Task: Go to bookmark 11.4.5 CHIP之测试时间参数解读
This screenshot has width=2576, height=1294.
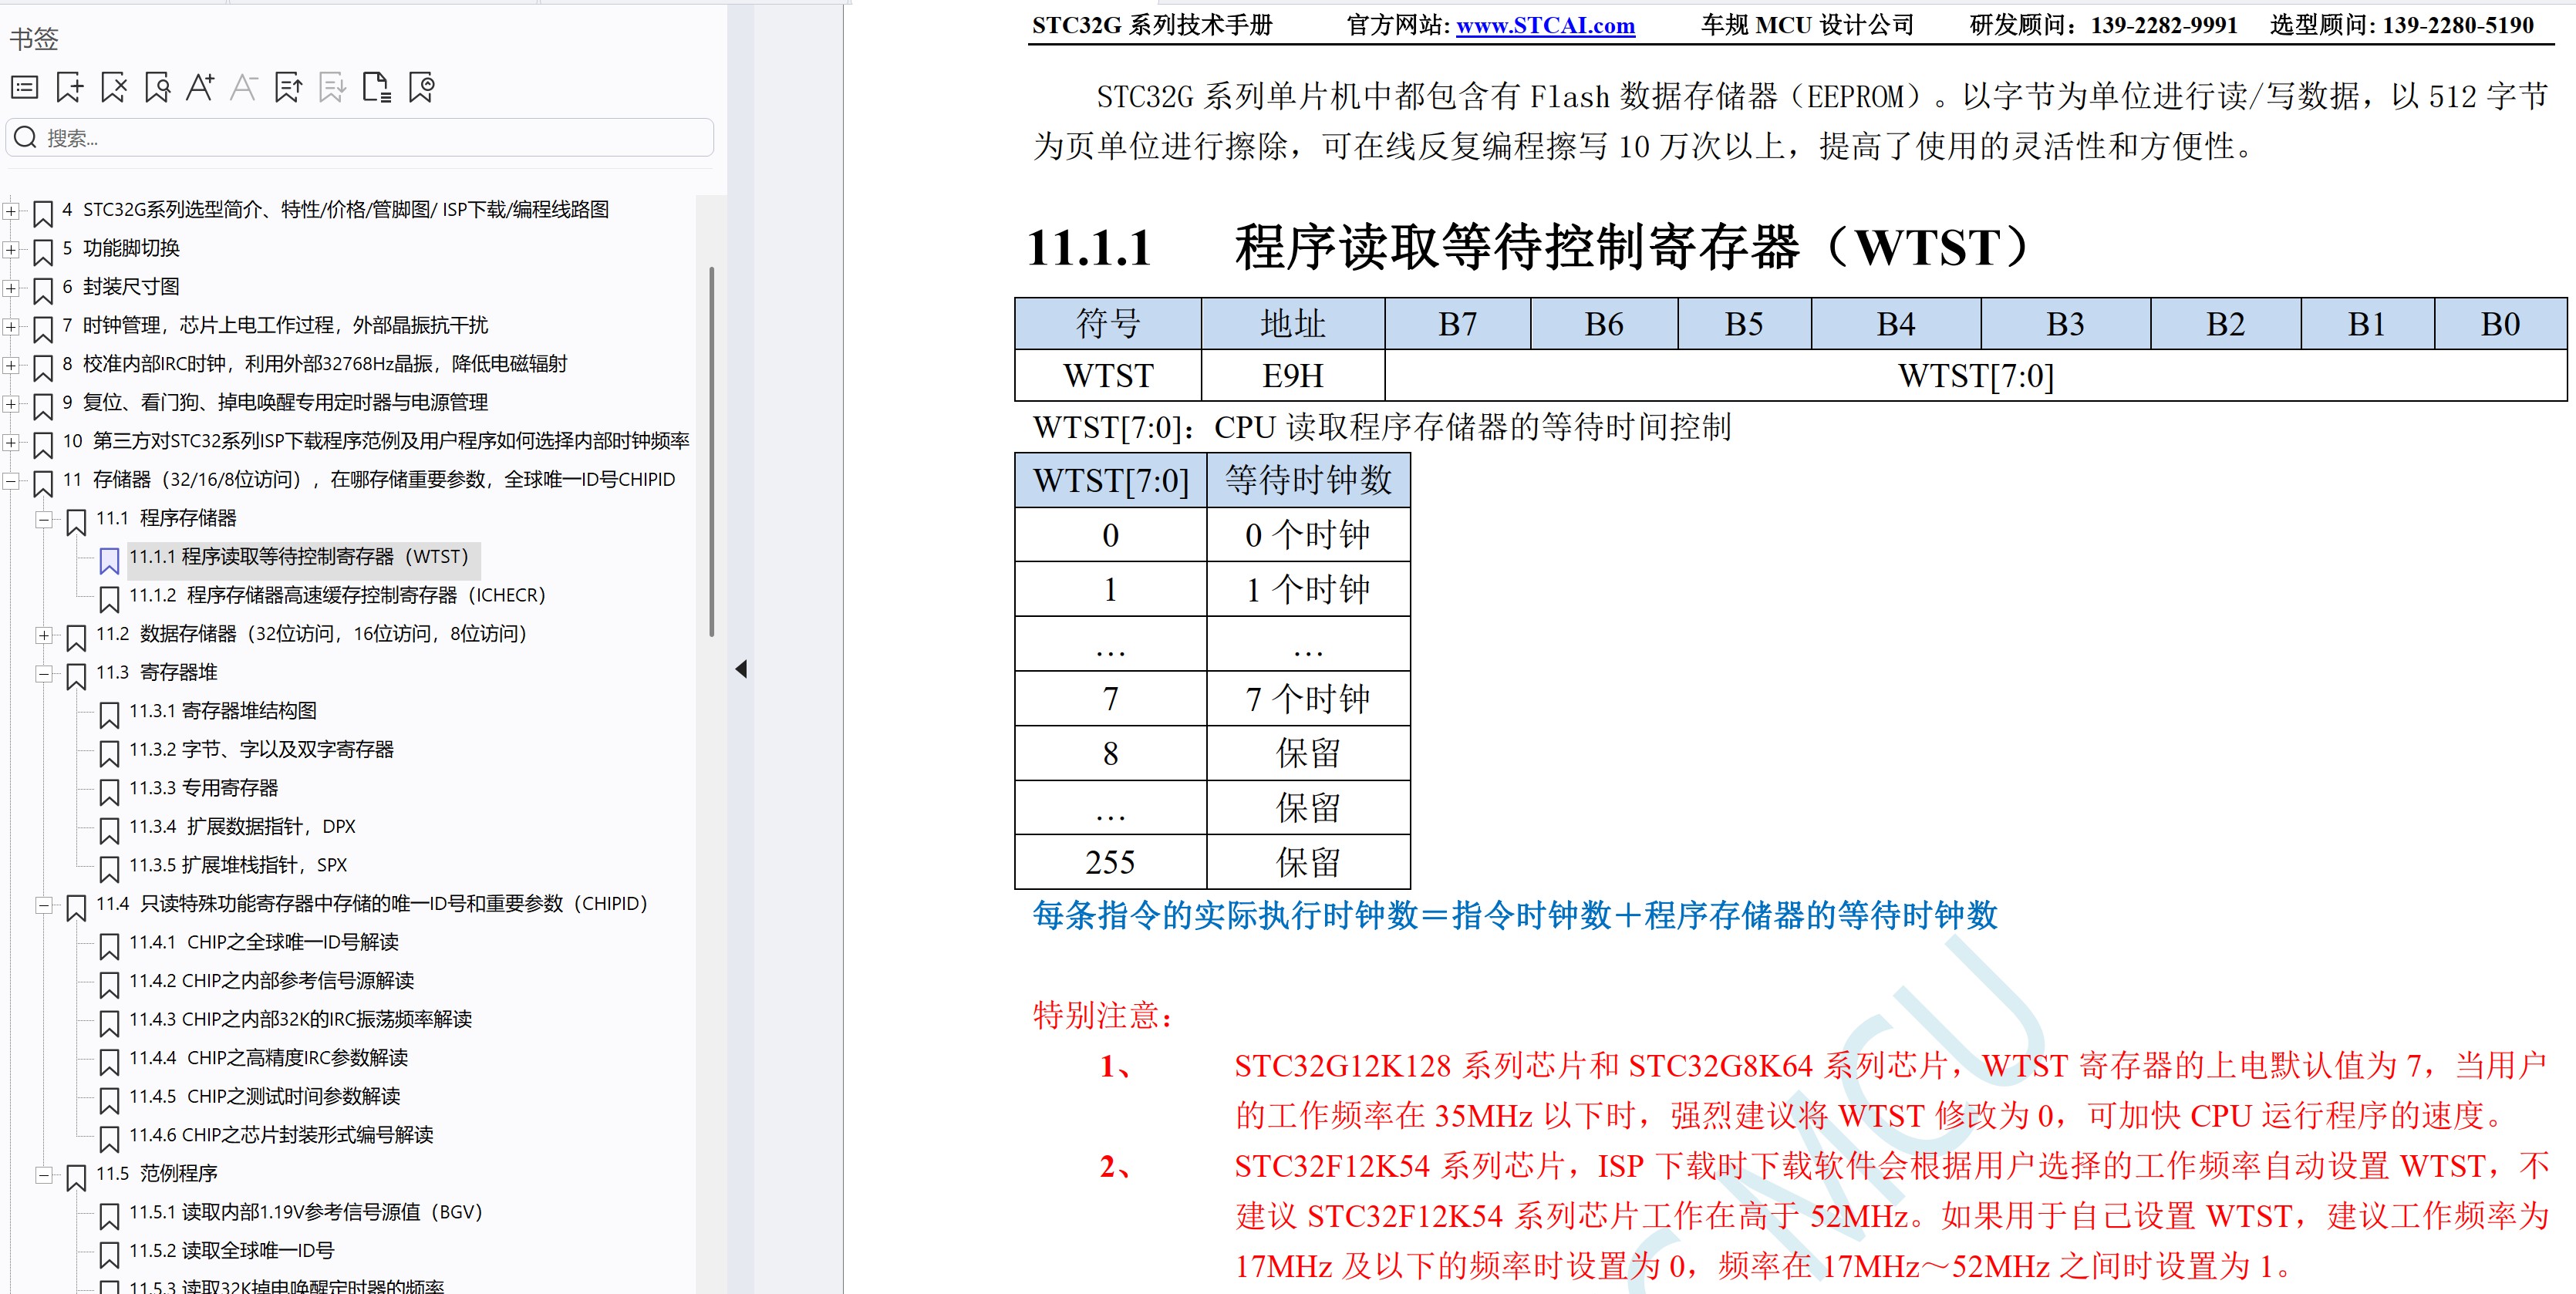Action: (x=265, y=1096)
